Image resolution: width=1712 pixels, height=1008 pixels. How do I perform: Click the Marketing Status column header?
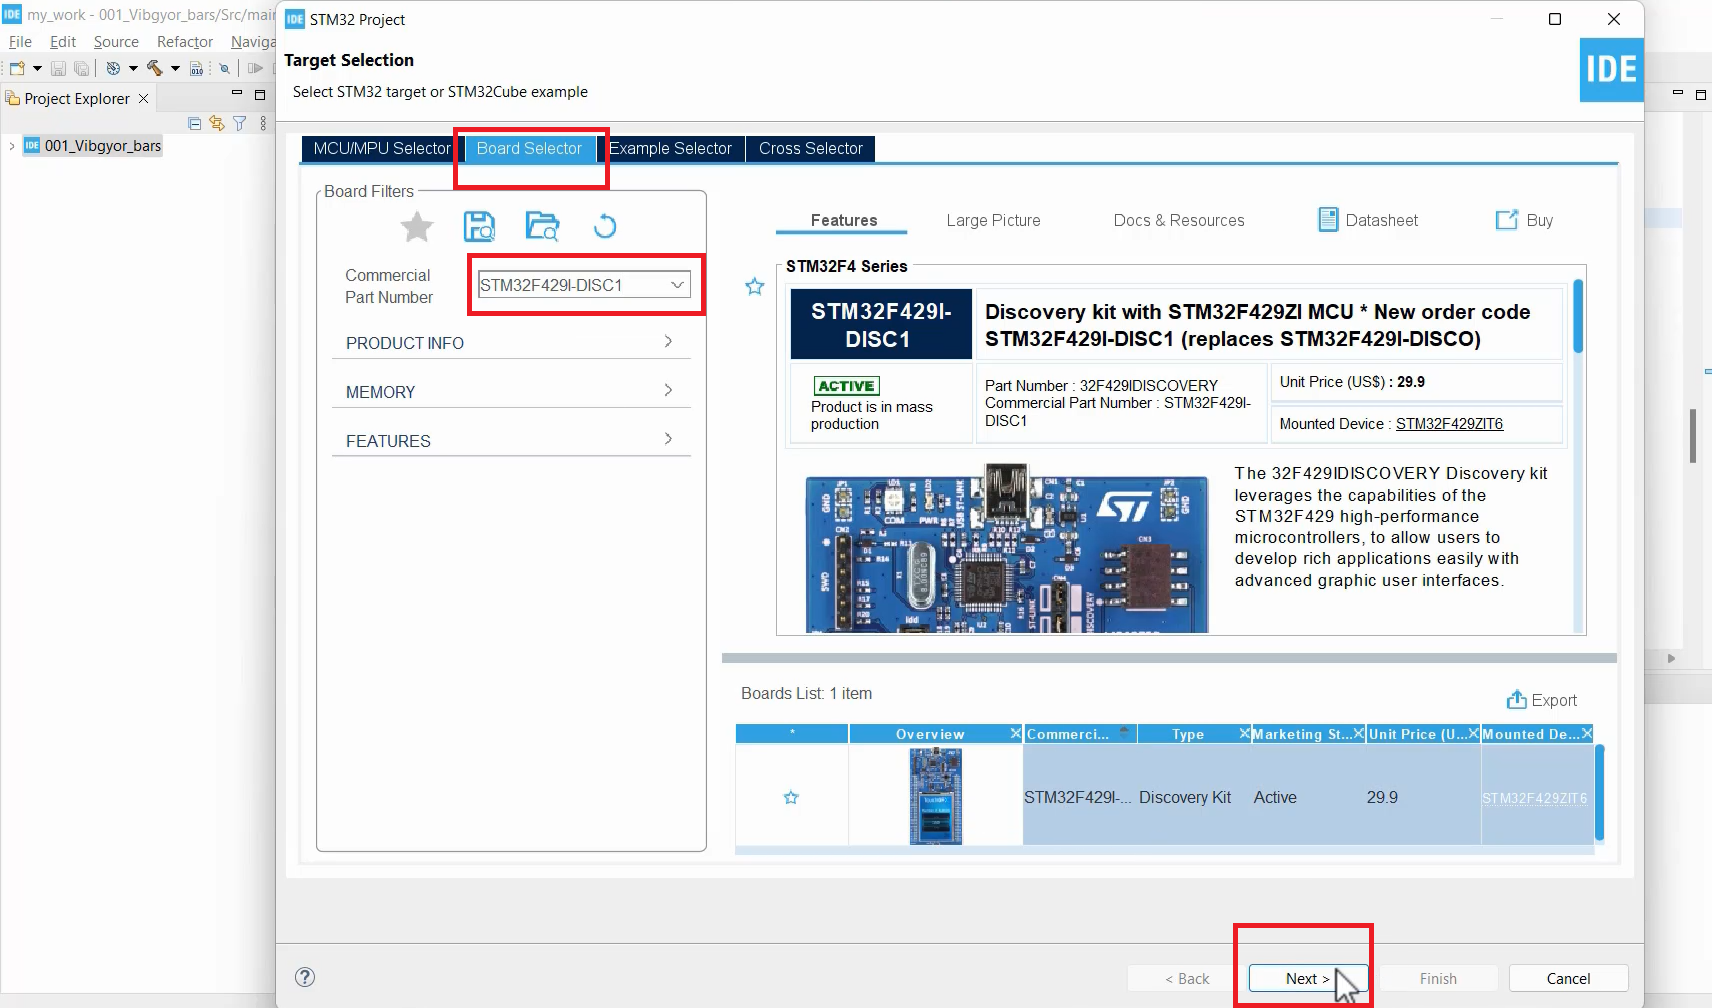1300,734
